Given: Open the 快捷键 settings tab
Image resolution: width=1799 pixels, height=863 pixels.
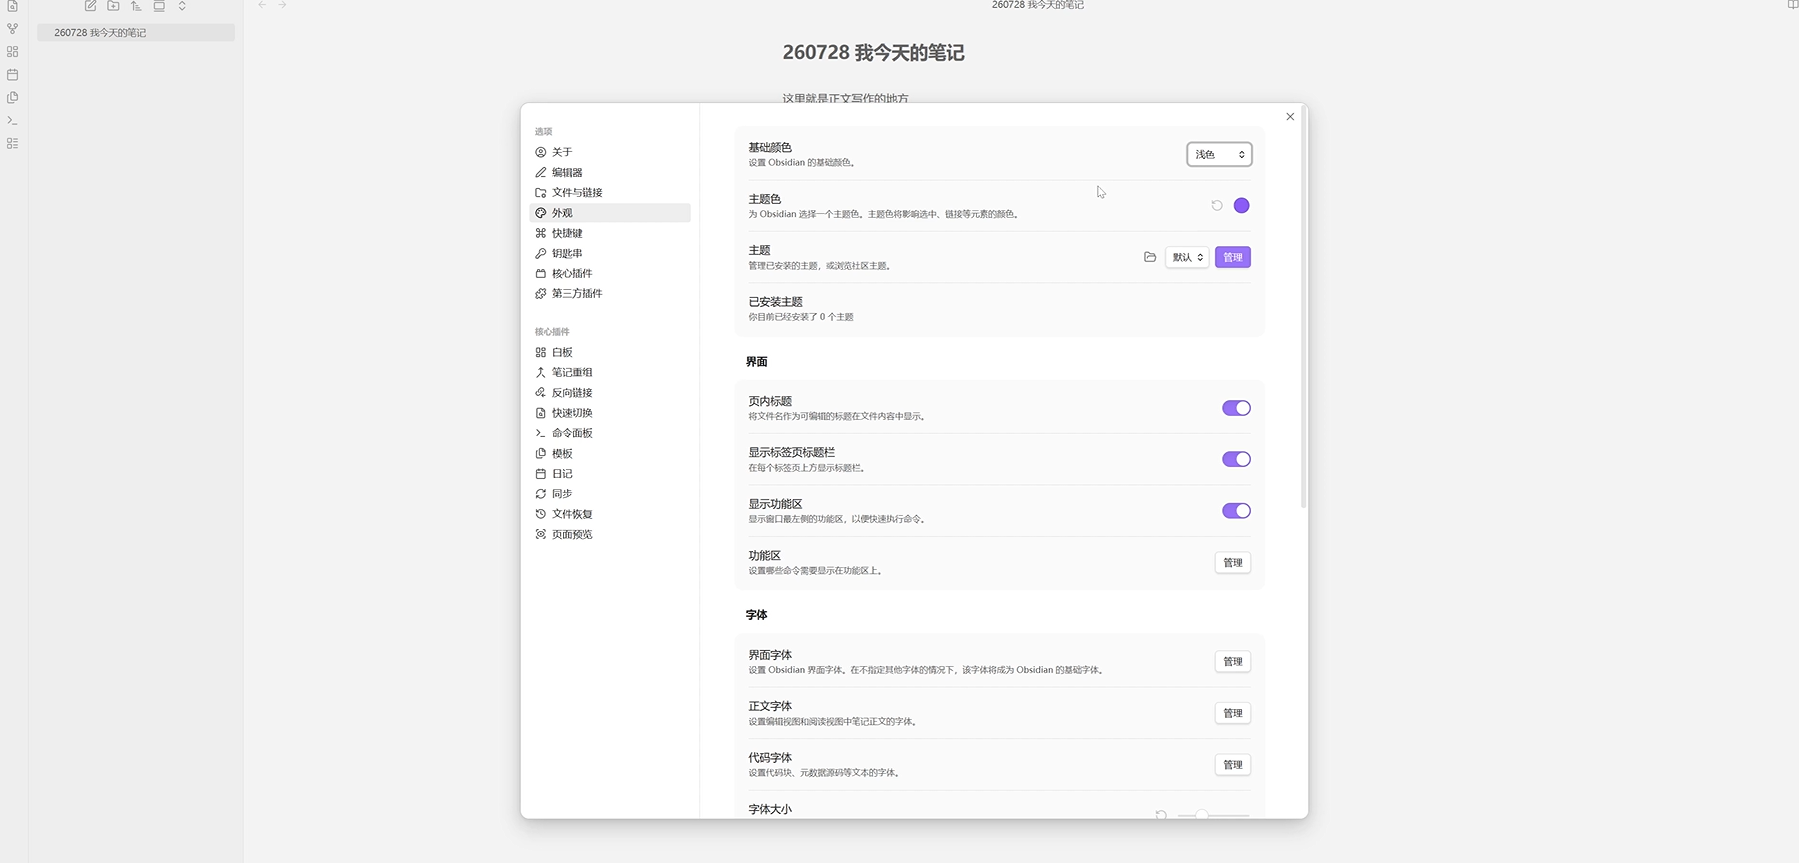Looking at the screenshot, I should (610, 233).
